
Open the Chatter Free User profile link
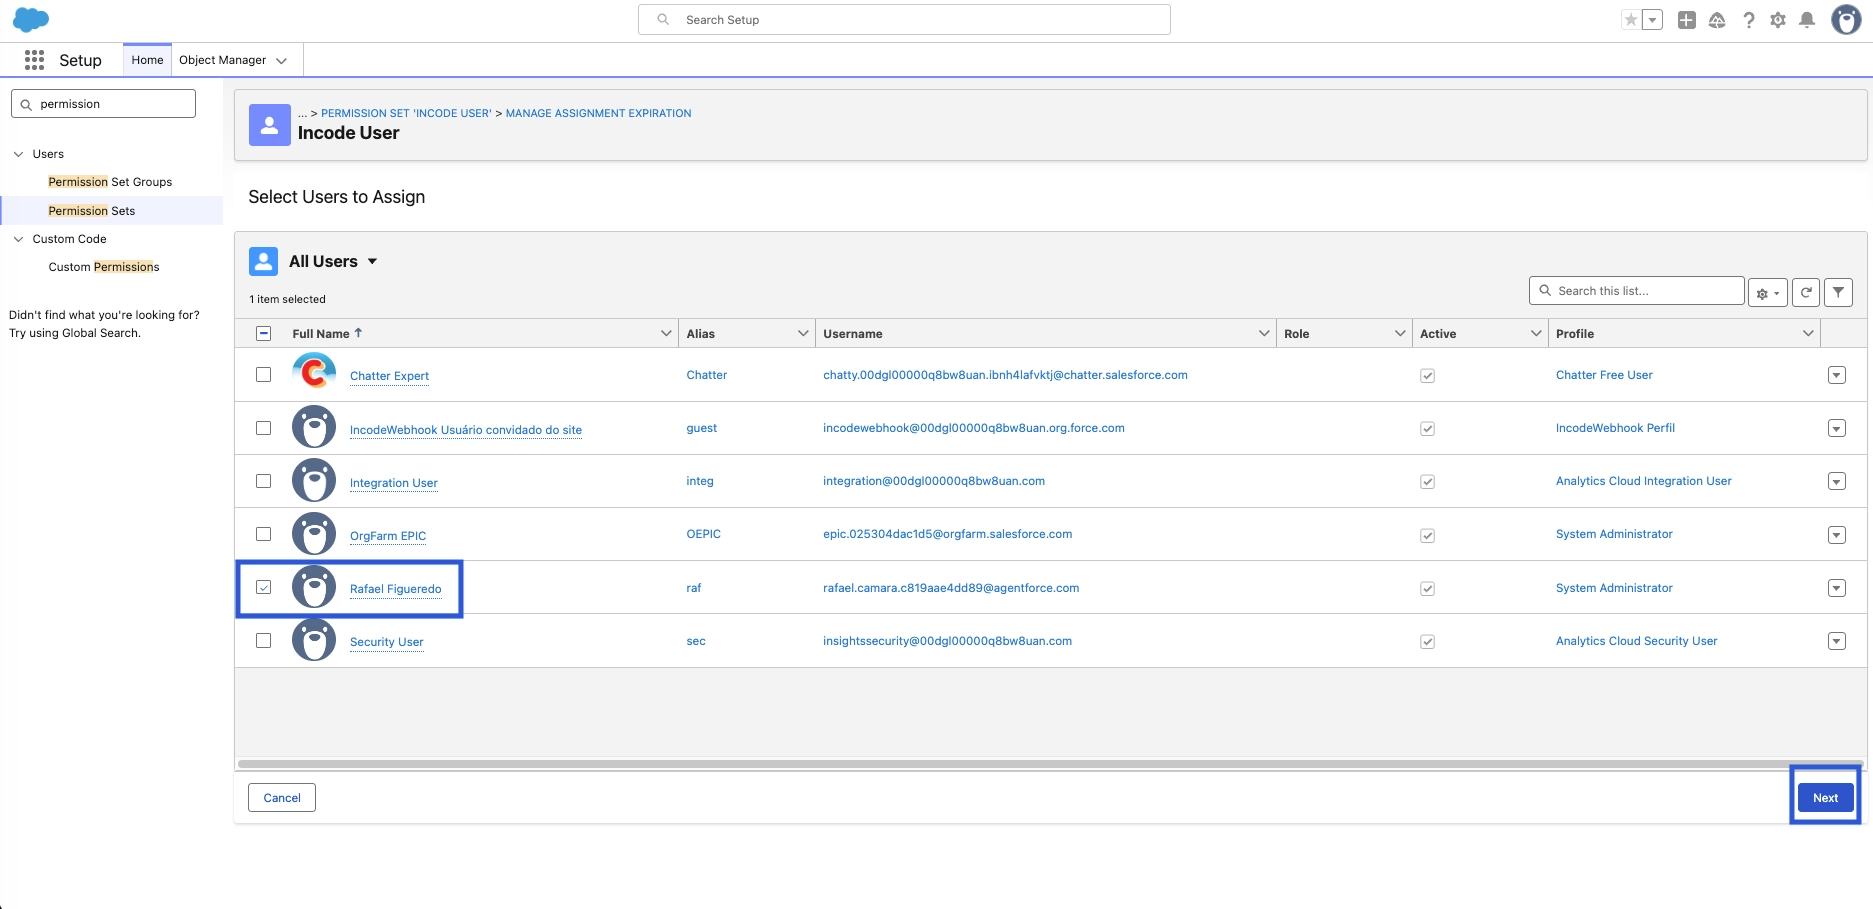(x=1604, y=375)
